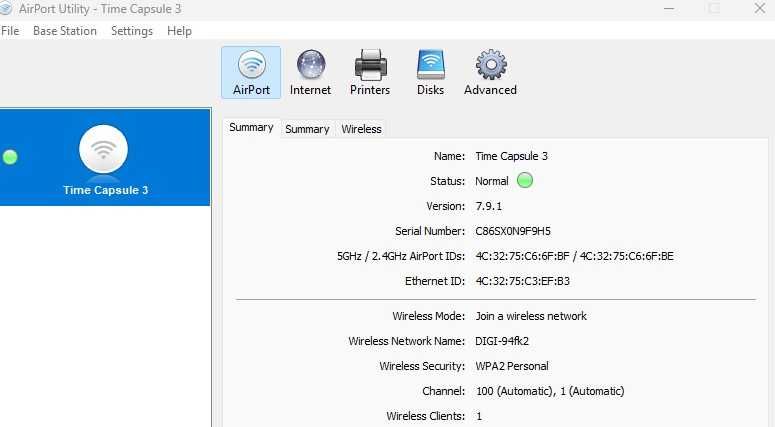Click the name value Time Capsule 3
Image resolution: width=775 pixels, height=427 pixels.
(x=512, y=156)
